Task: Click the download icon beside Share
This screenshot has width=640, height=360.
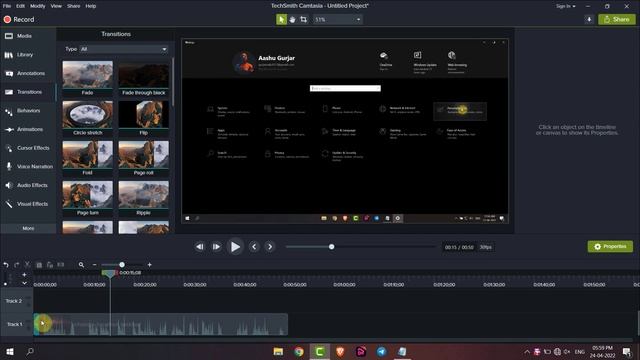Action: point(589,19)
